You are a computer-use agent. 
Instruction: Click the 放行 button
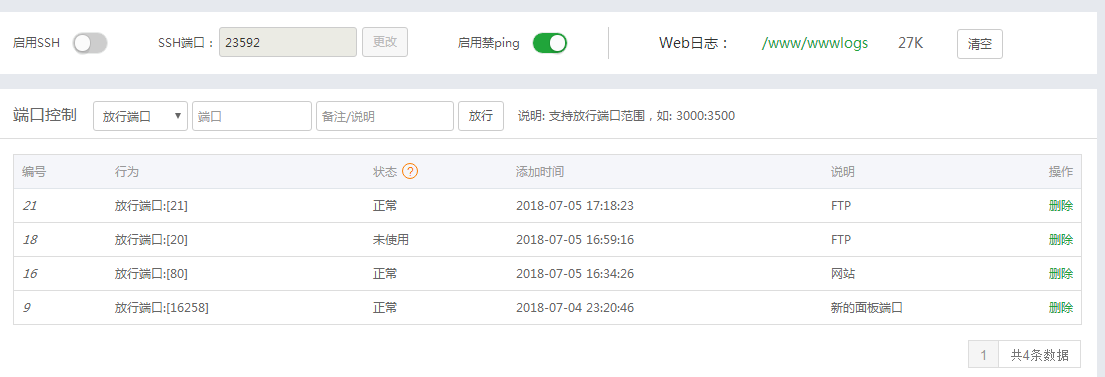[x=481, y=116]
